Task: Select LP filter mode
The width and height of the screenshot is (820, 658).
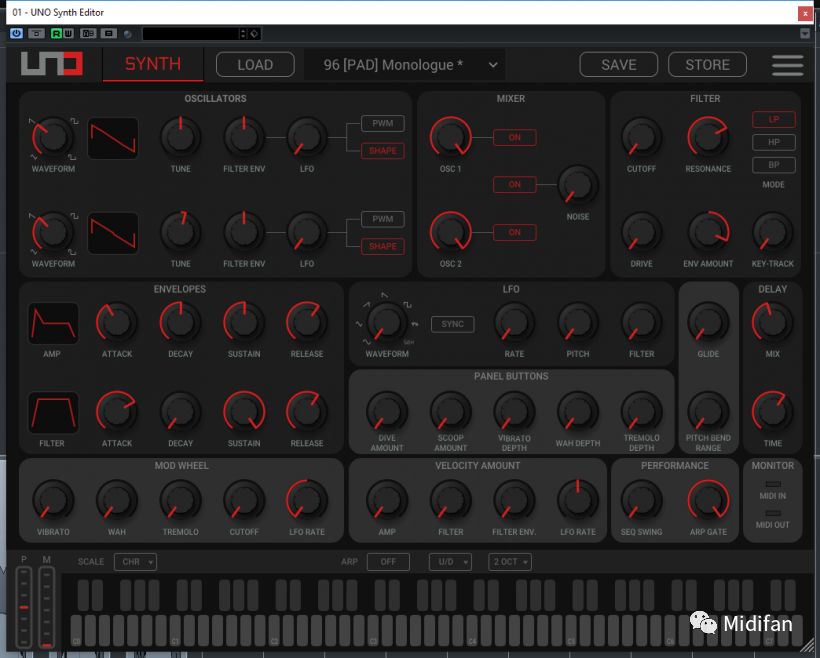Action: pyautogui.click(x=774, y=119)
